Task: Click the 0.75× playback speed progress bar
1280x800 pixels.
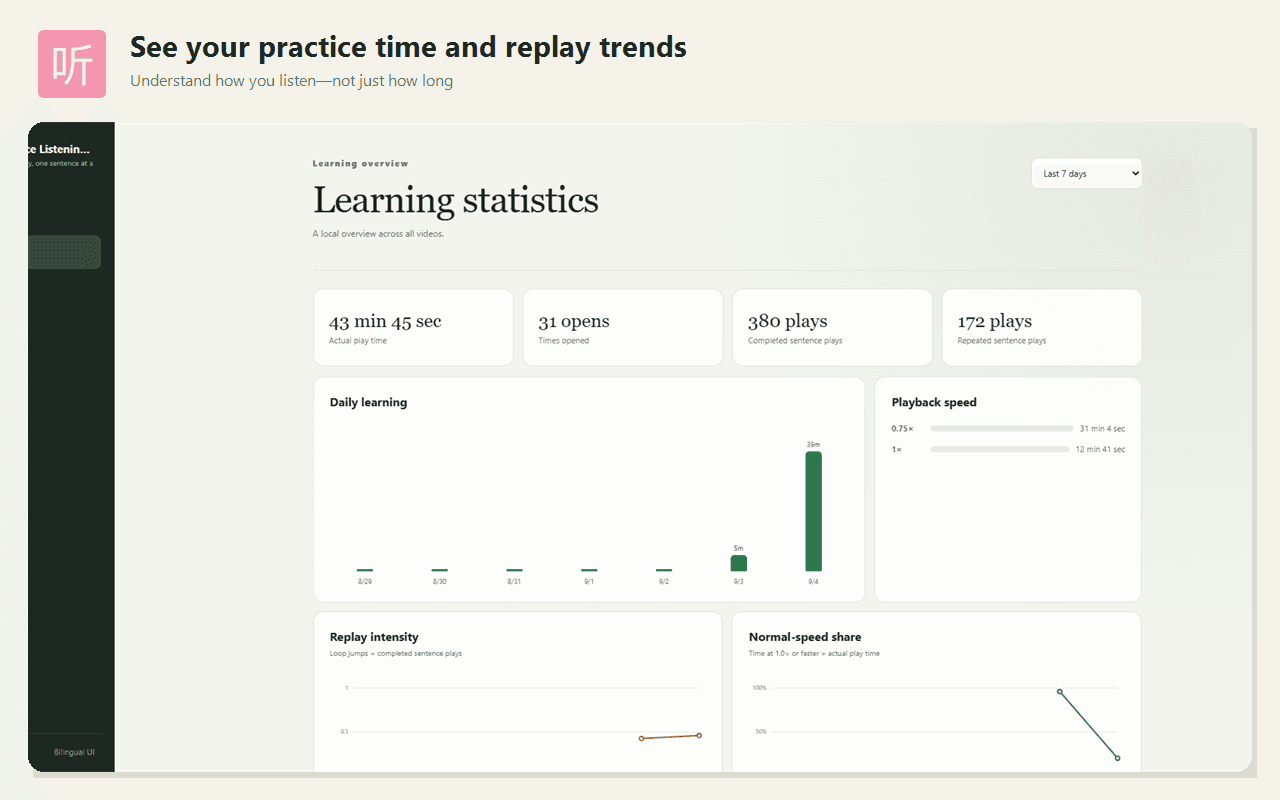Action: click(x=1001, y=428)
